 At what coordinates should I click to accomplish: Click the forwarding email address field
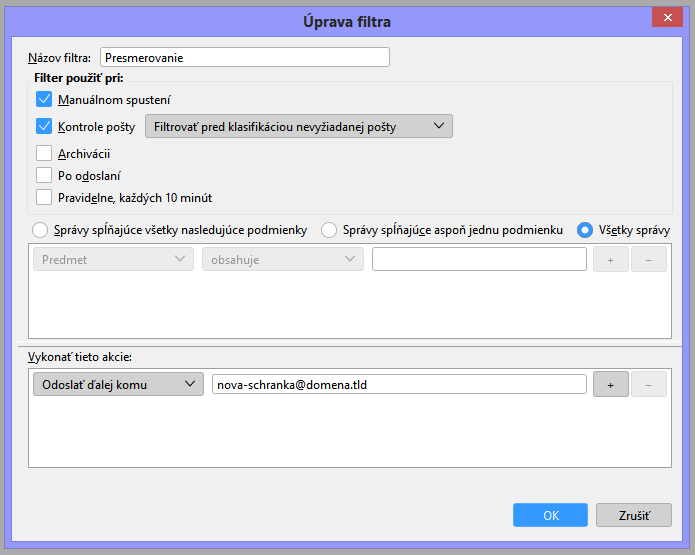coord(398,384)
